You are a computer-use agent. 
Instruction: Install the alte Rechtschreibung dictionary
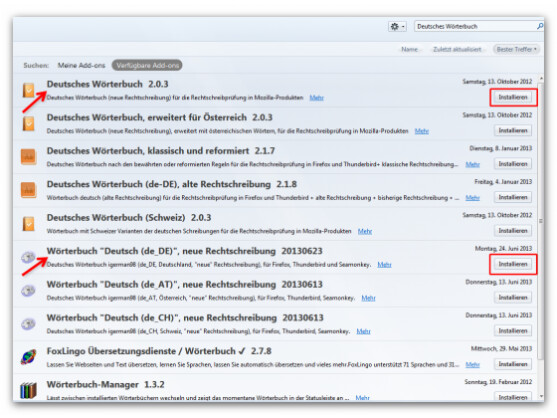[x=513, y=197]
